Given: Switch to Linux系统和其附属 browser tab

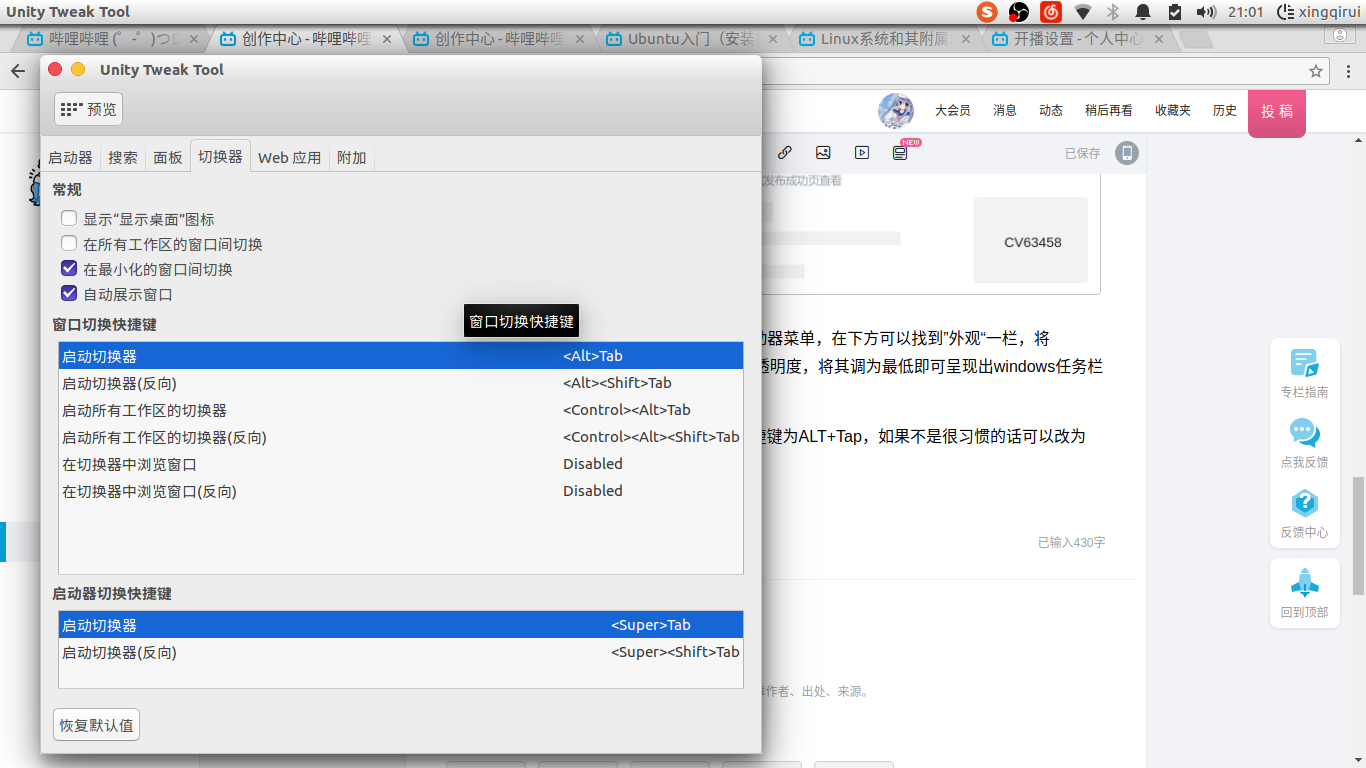Looking at the screenshot, I should point(883,39).
